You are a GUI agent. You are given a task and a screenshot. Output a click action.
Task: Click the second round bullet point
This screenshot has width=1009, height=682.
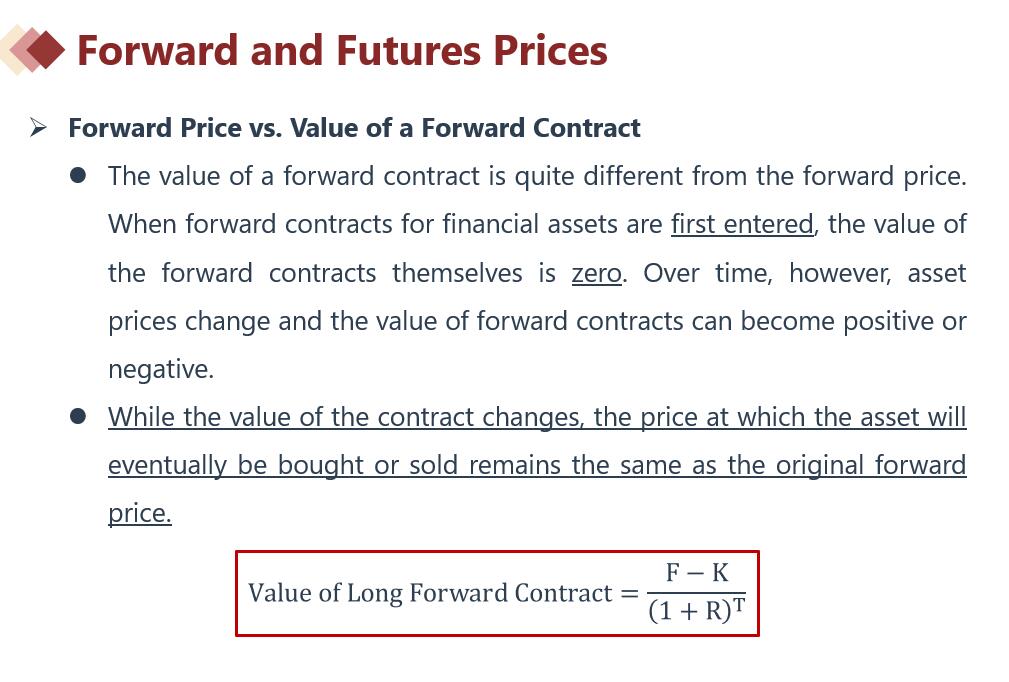pyautogui.click(x=78, y=415)
